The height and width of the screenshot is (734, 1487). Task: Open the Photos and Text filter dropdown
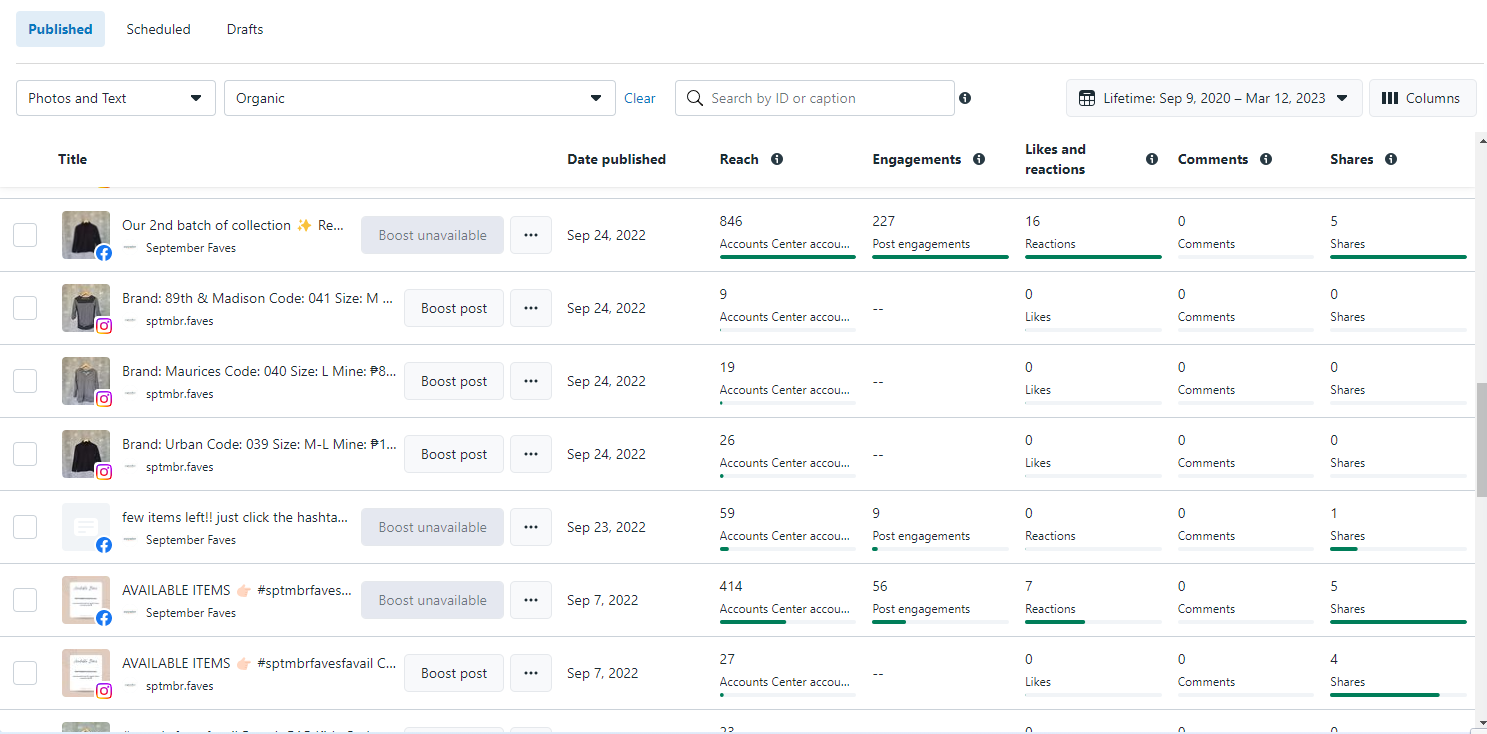116,98
